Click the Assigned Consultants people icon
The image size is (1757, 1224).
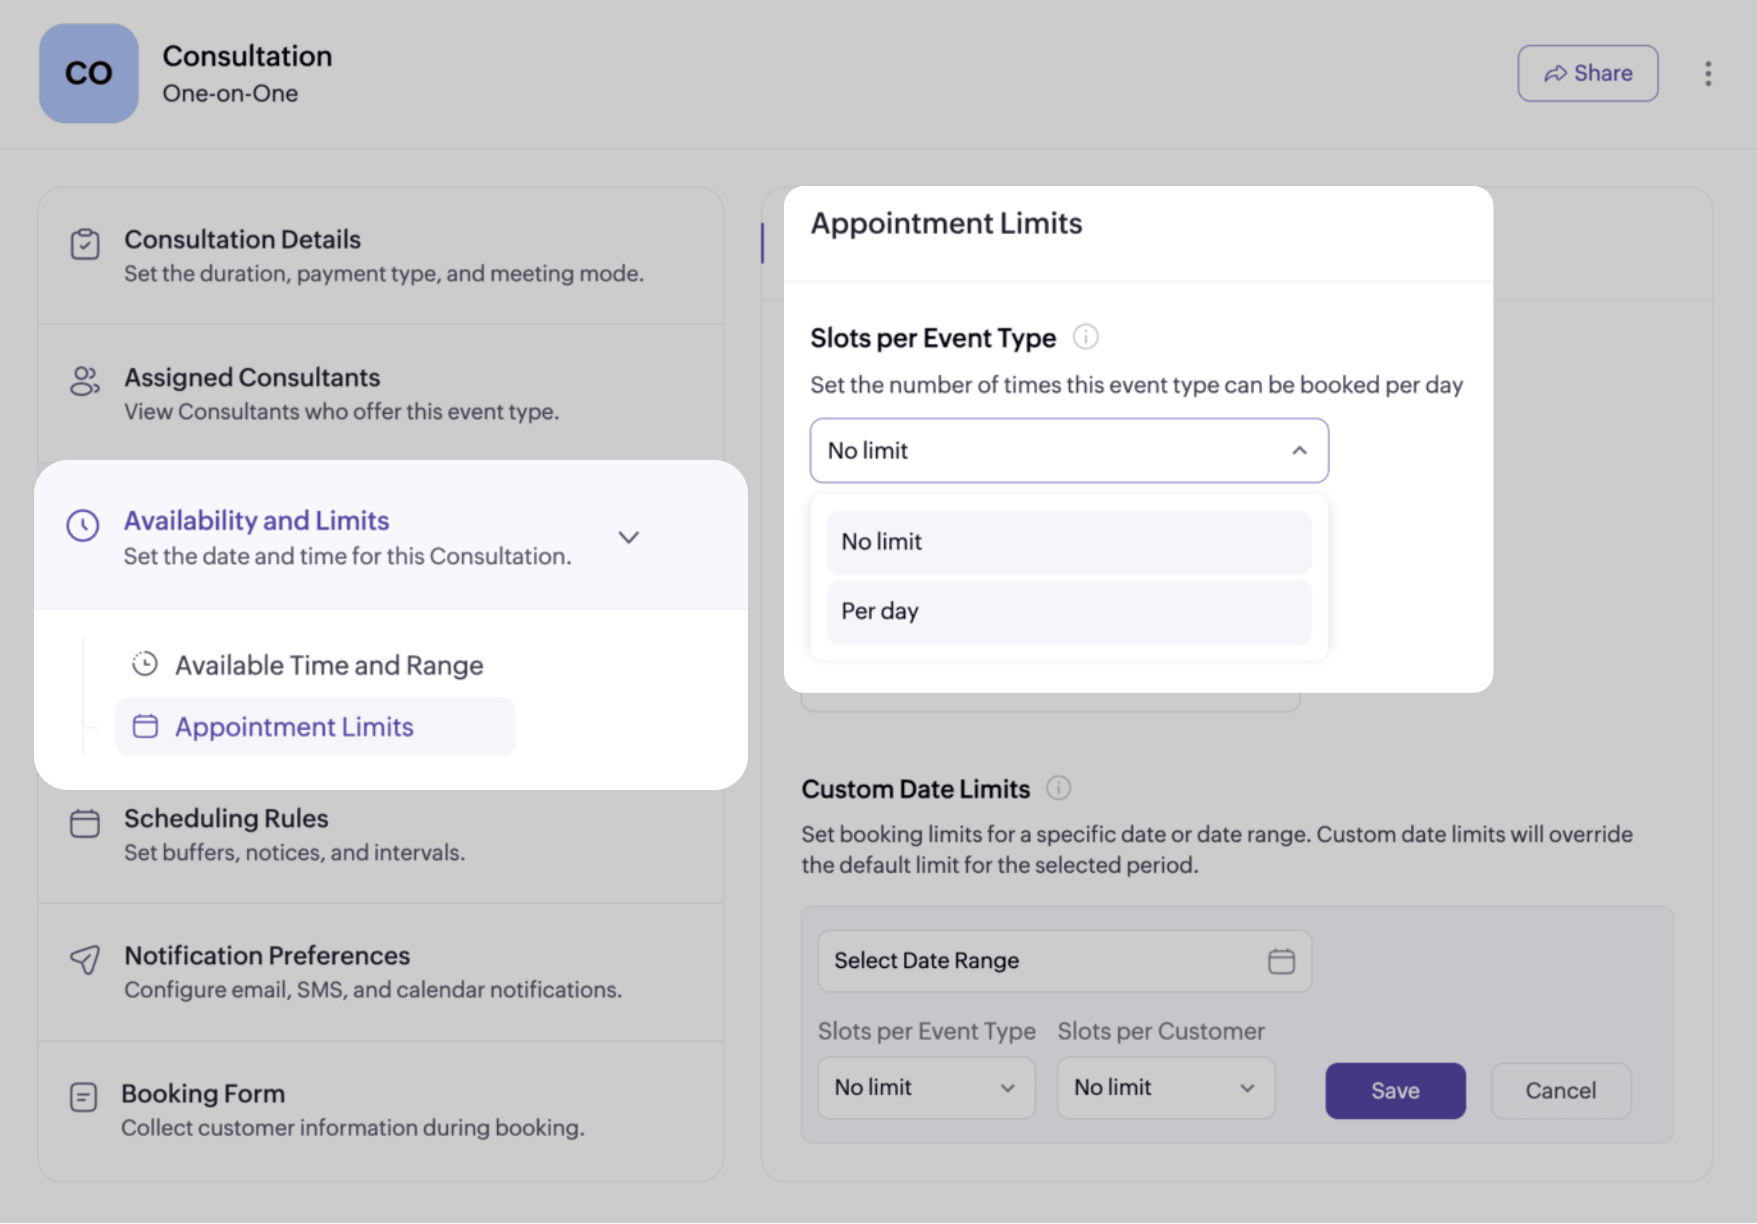(85, 381)
